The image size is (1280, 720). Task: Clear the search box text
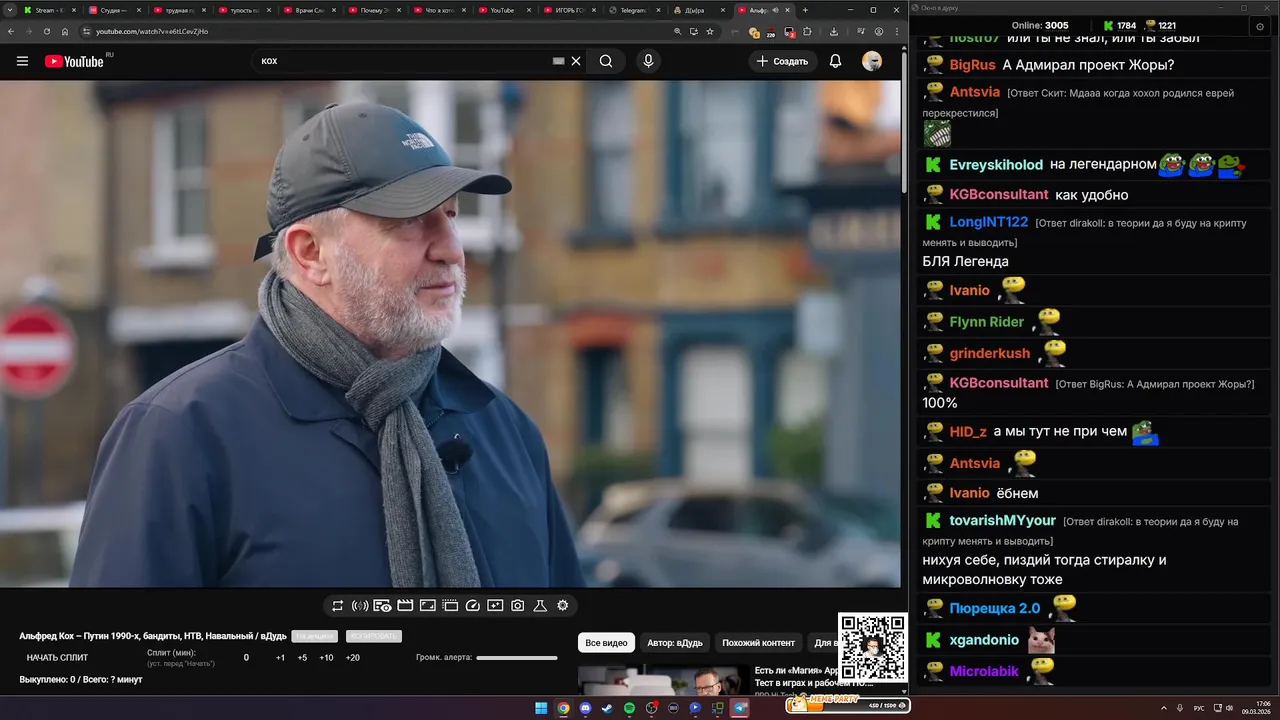click(576, 61)
